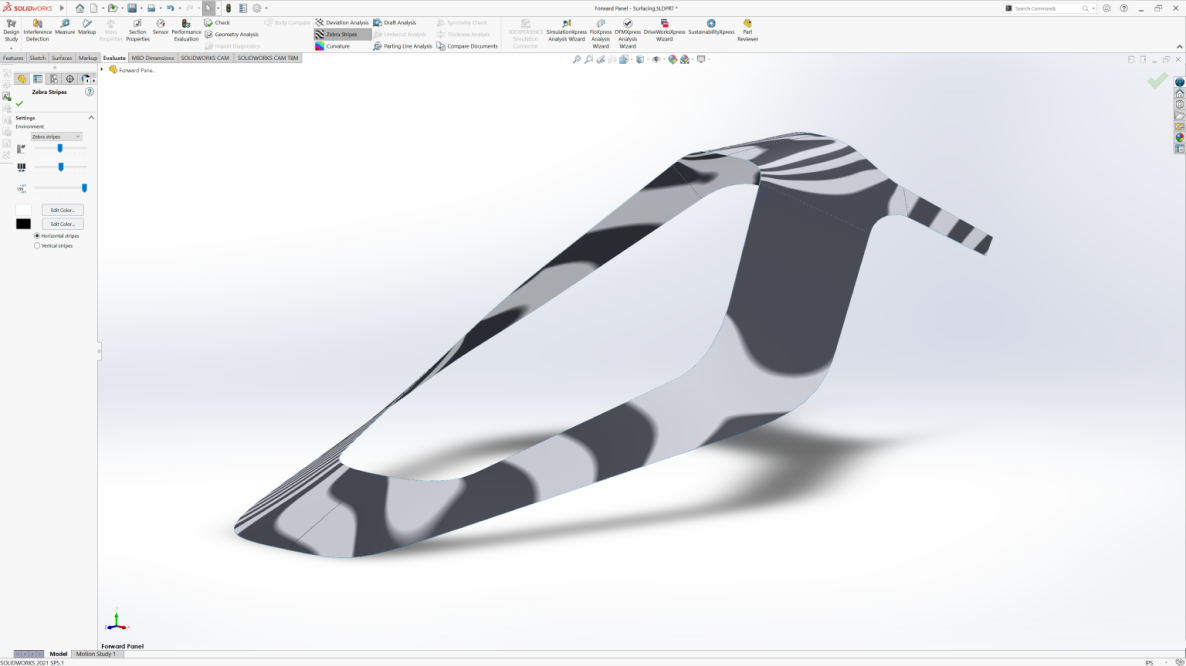The height and width of the screenshot is (666, 1186).
Task: Open Zebra Stripes help
Action: (89, 91)
